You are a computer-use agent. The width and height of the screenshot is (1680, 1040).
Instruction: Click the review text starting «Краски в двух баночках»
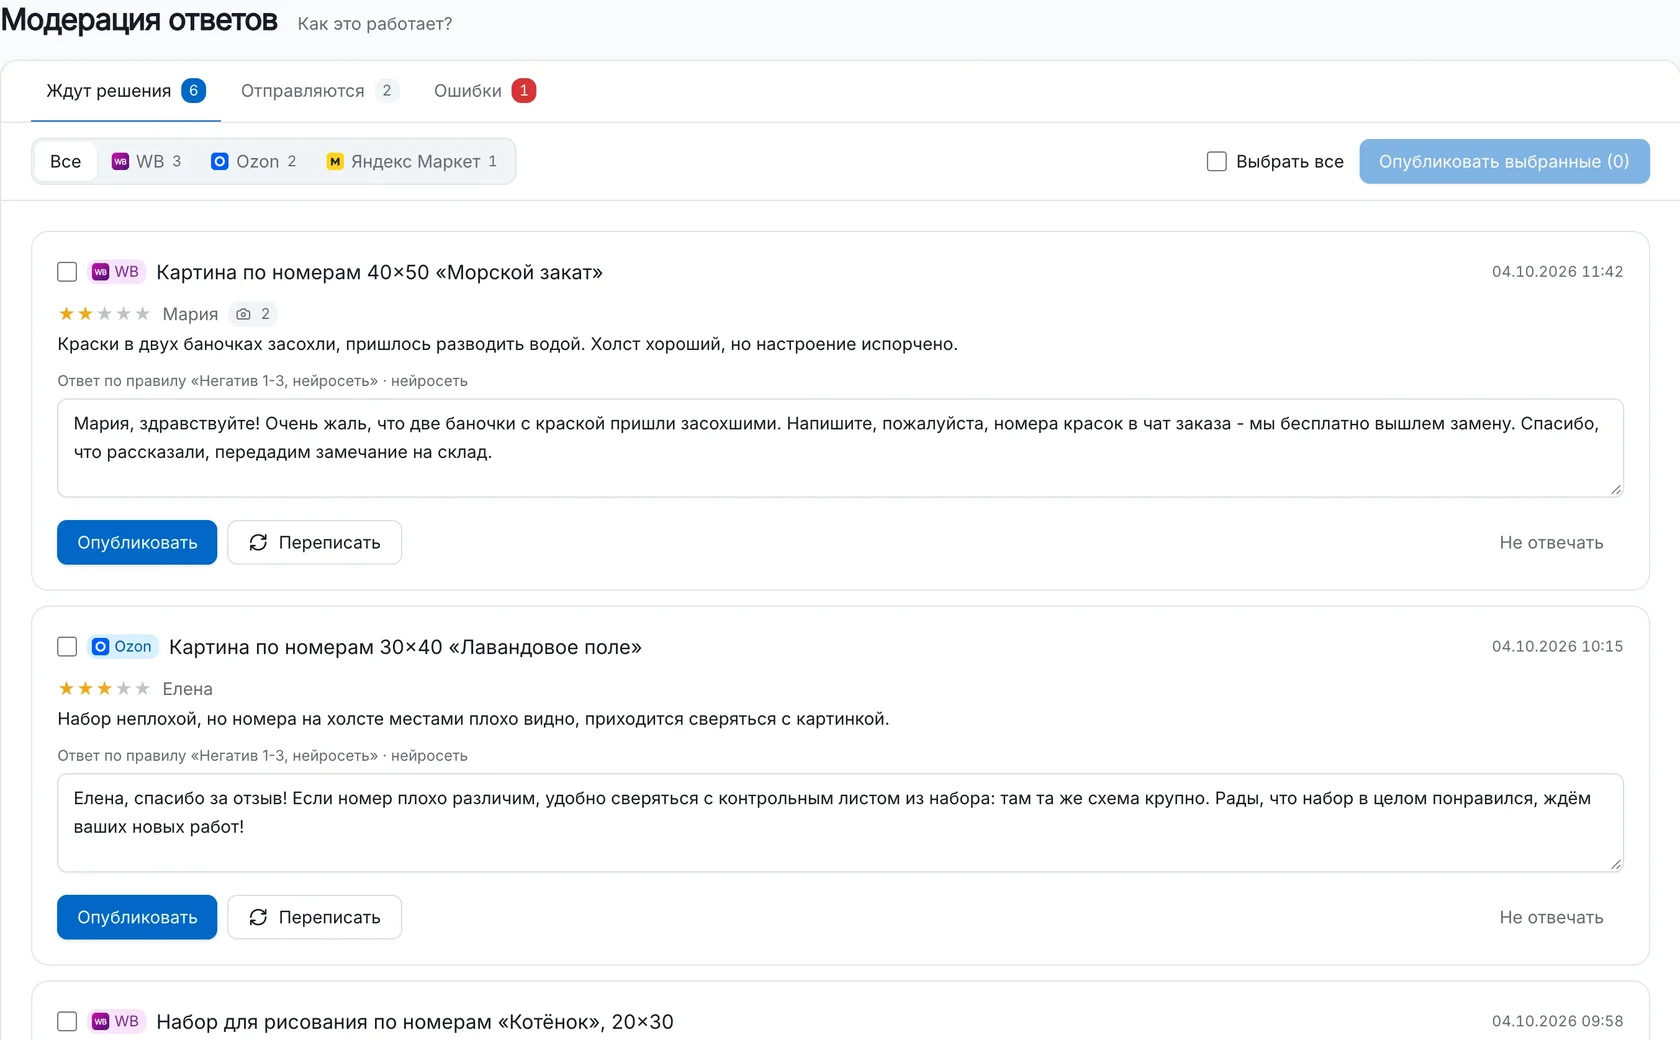[x=508, y=344]
